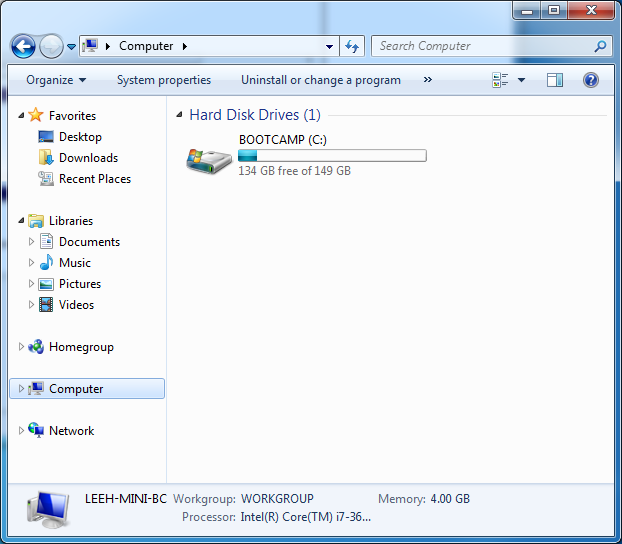Select Favorites in the navigation pane
This screenshot has height=544, width=622.
pyautogui.click(x=73, y=116)
